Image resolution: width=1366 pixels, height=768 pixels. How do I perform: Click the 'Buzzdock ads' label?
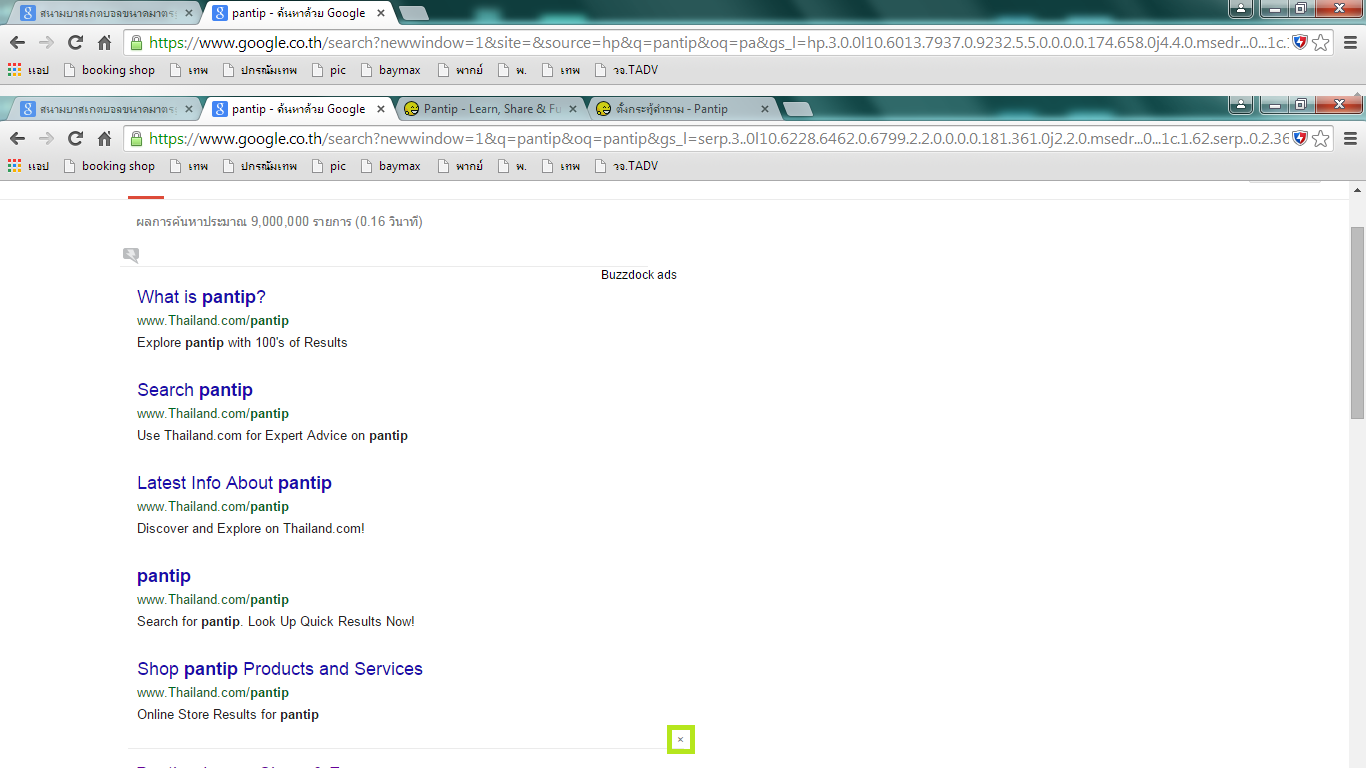pos(639,275)
